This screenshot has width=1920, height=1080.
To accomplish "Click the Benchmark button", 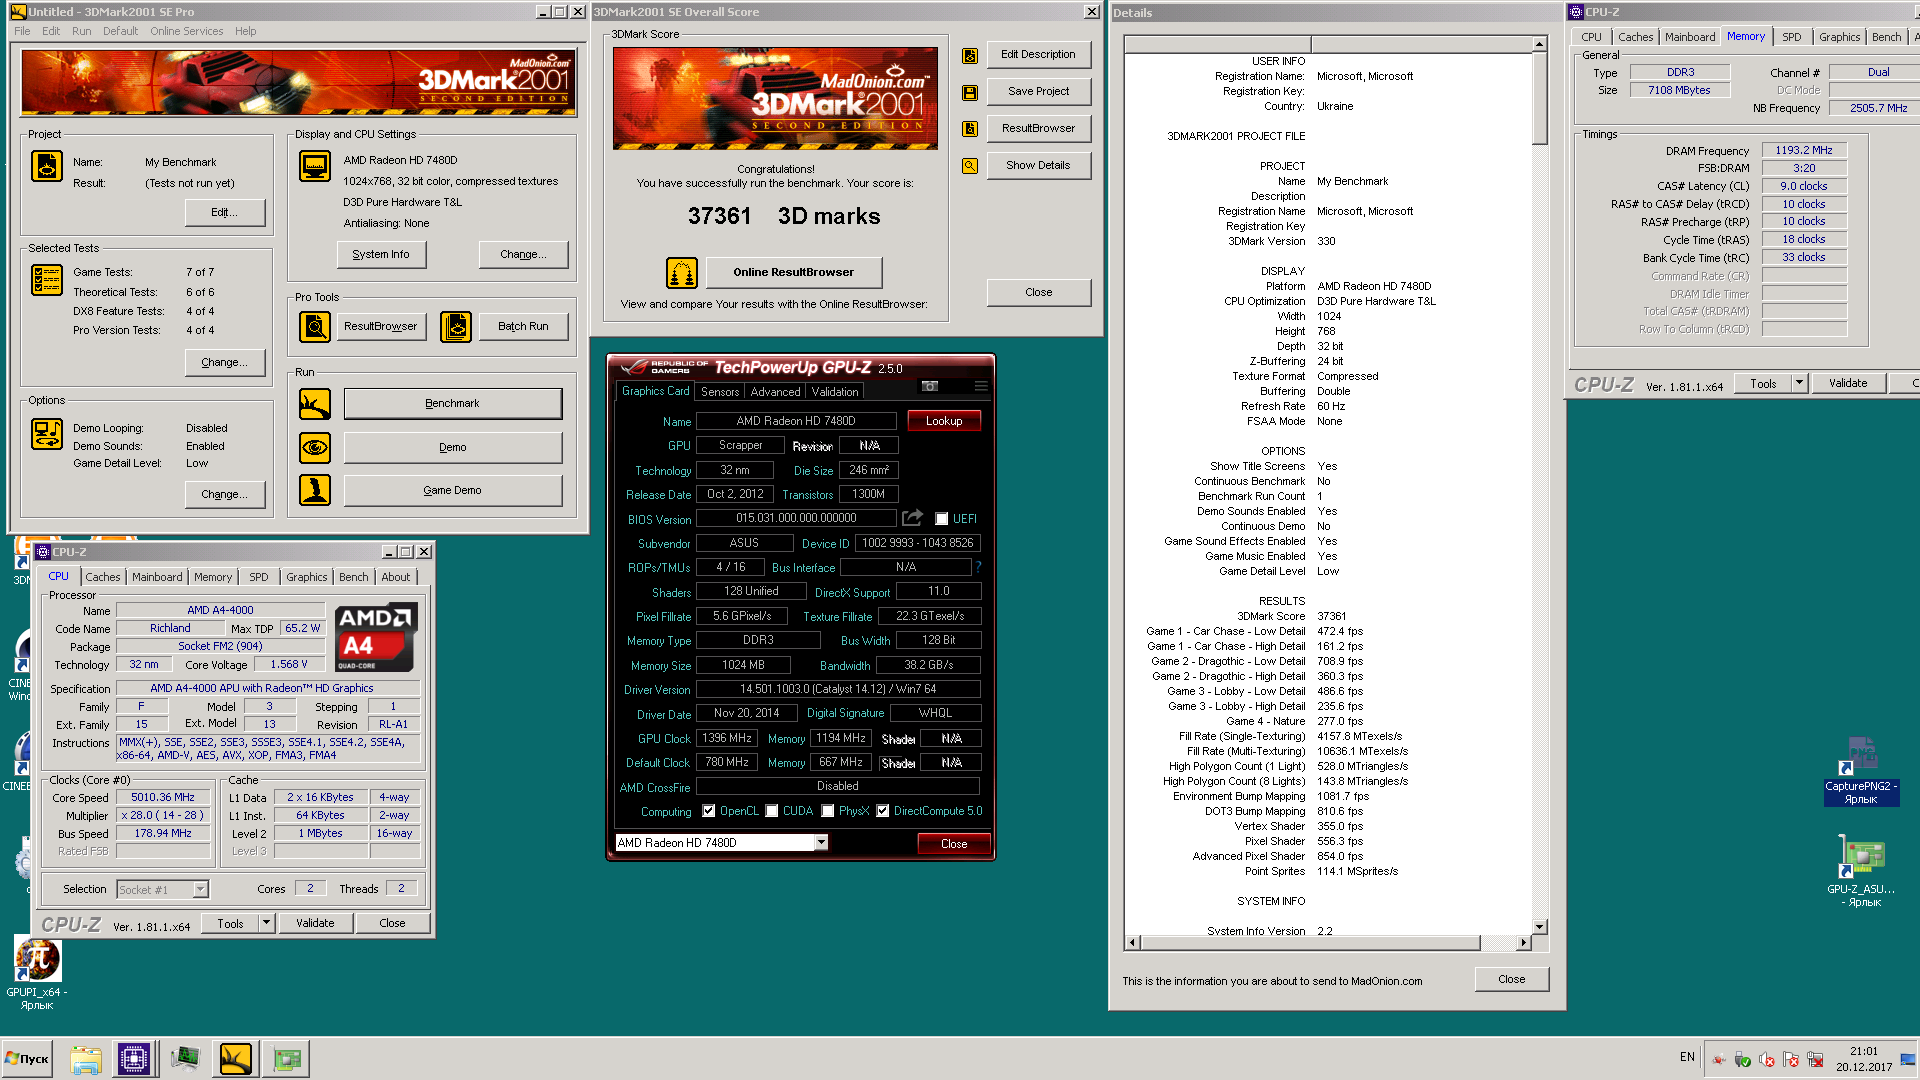I will tap(452, 404).
